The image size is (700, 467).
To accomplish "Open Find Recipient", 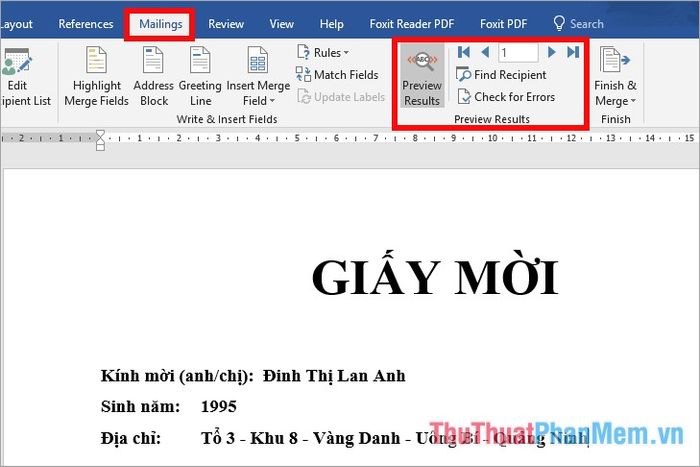I will pos(501,75).
